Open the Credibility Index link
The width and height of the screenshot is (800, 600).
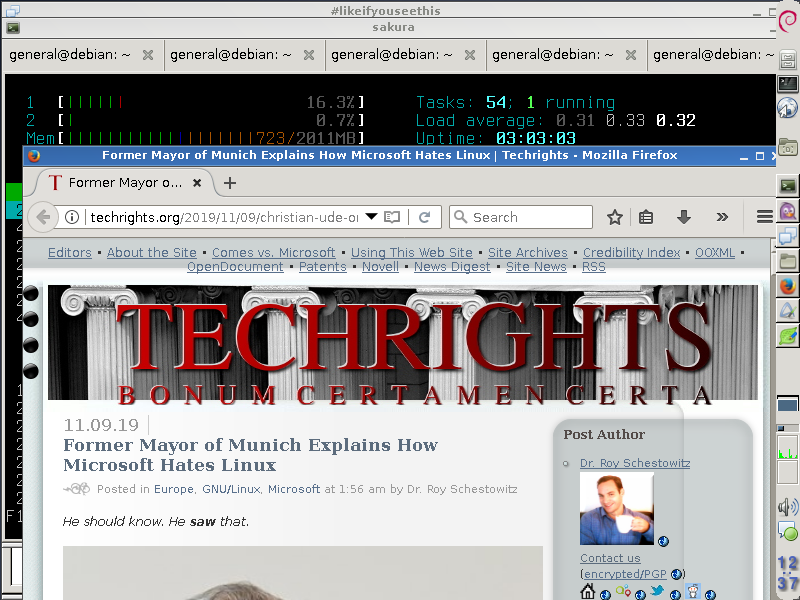point(631,253)
